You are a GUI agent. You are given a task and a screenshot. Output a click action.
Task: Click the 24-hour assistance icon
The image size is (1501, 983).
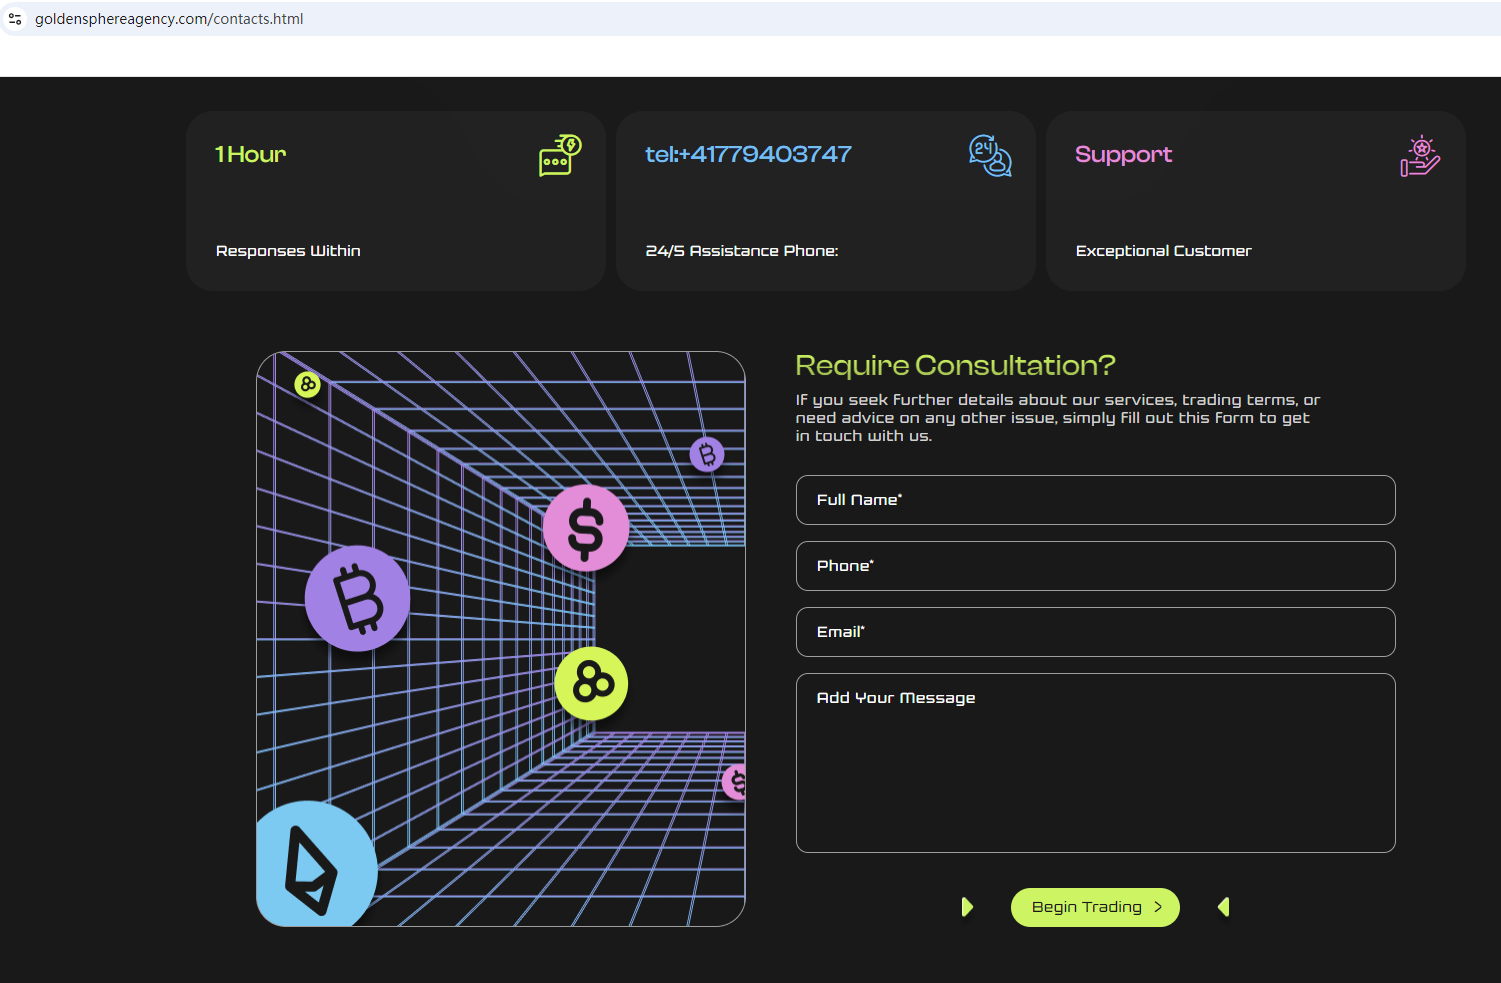click(x=990, y=156)
